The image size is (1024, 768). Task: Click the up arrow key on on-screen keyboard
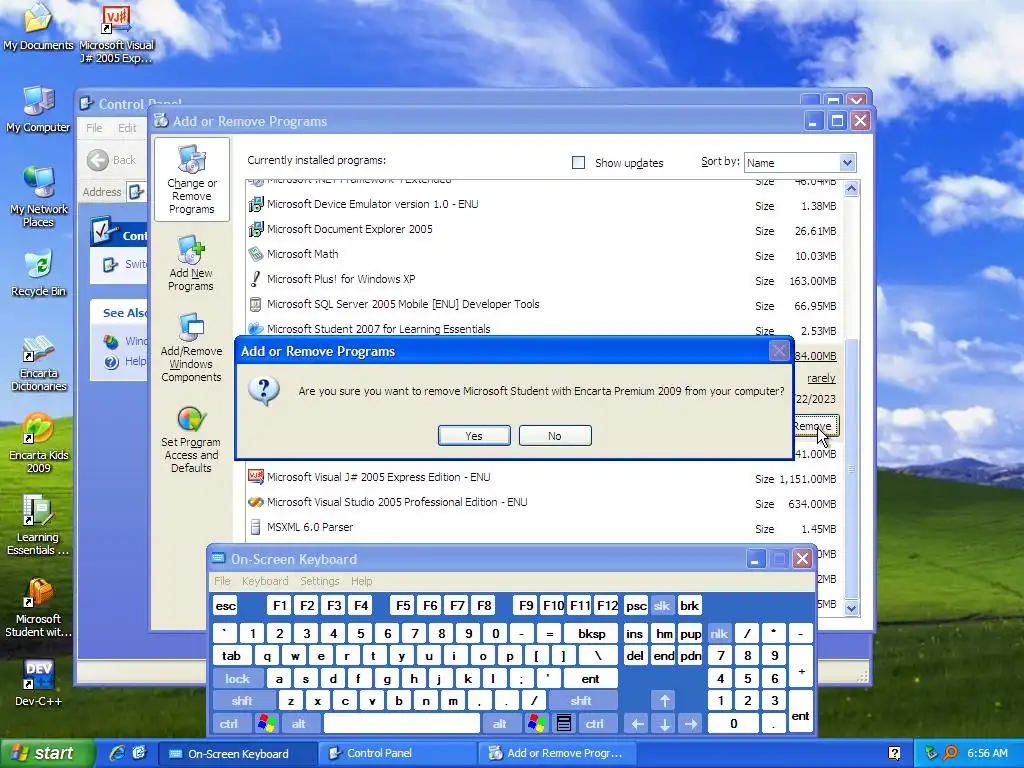click(664, 701)
